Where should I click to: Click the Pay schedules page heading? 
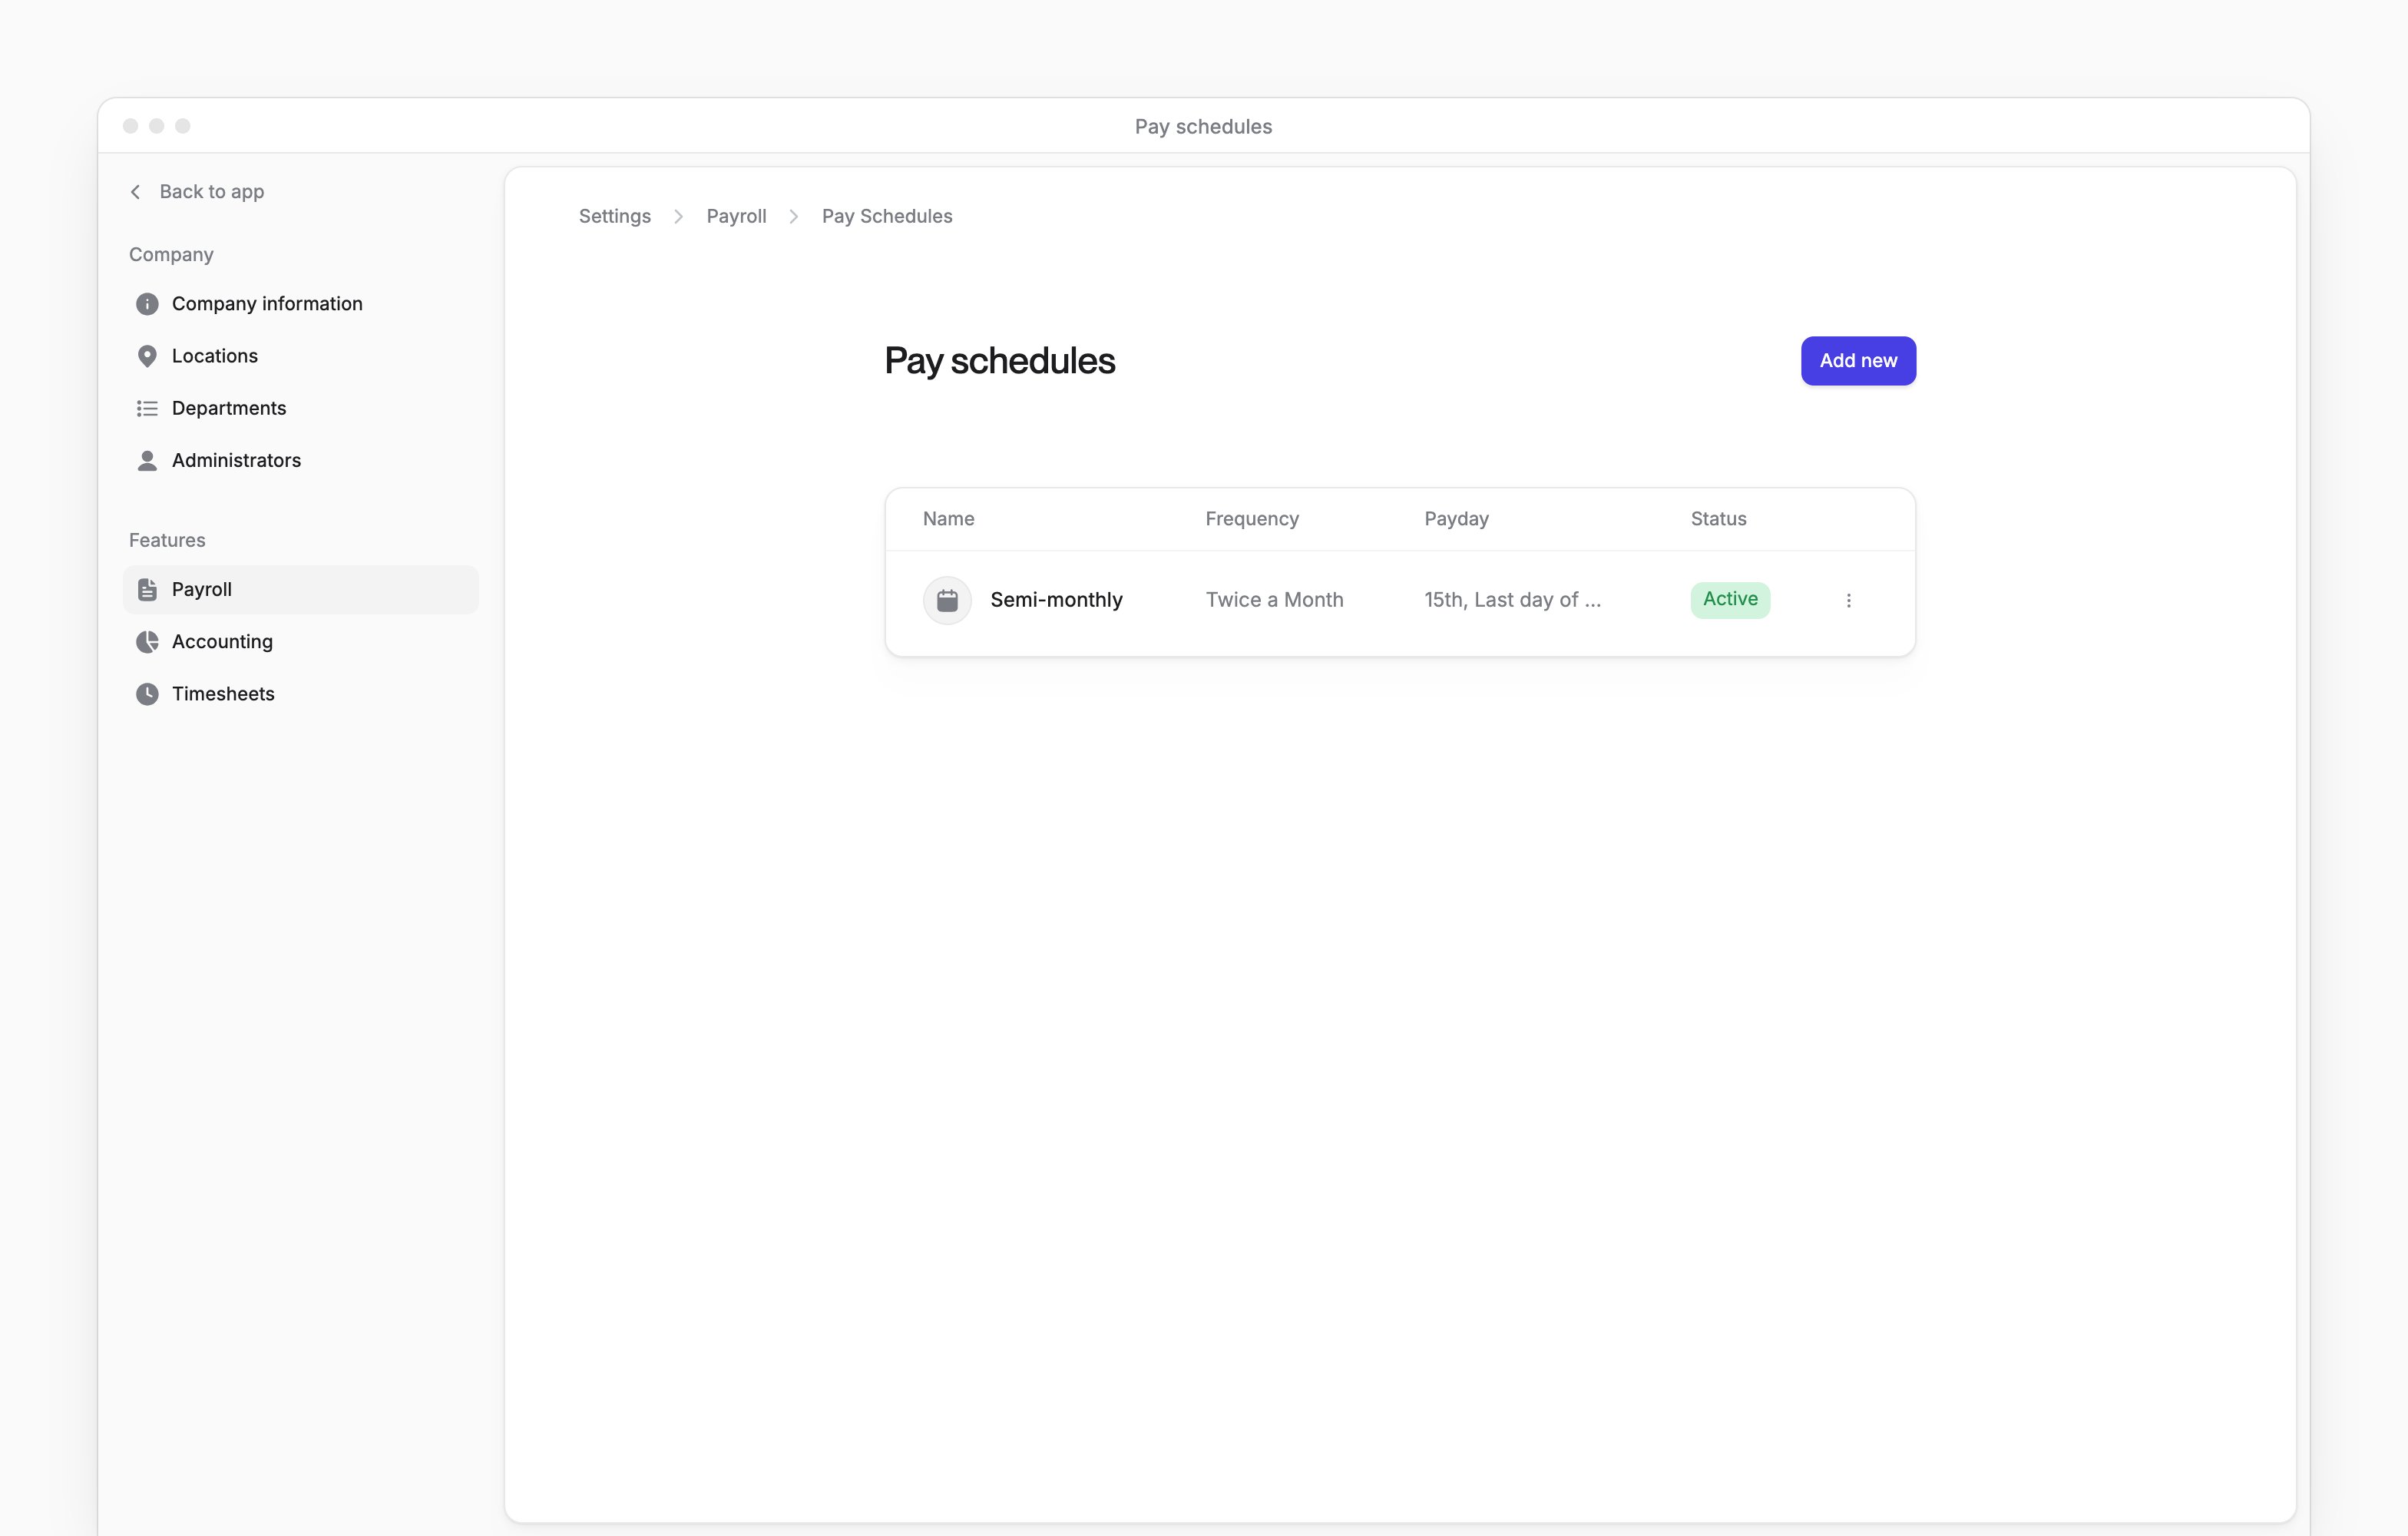(999, 361)
